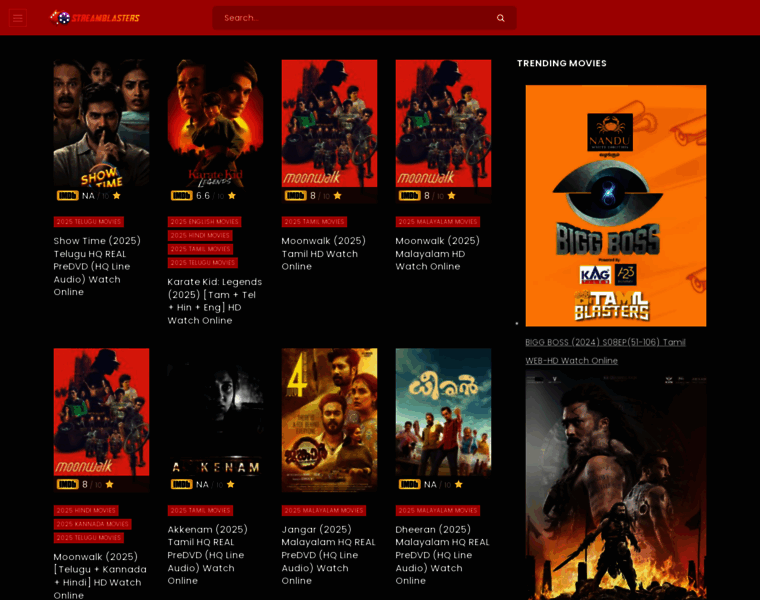This screenshot has height=600, width=760.
Task: Click IMDb badge under Show Time
Action: coord(67,196)
